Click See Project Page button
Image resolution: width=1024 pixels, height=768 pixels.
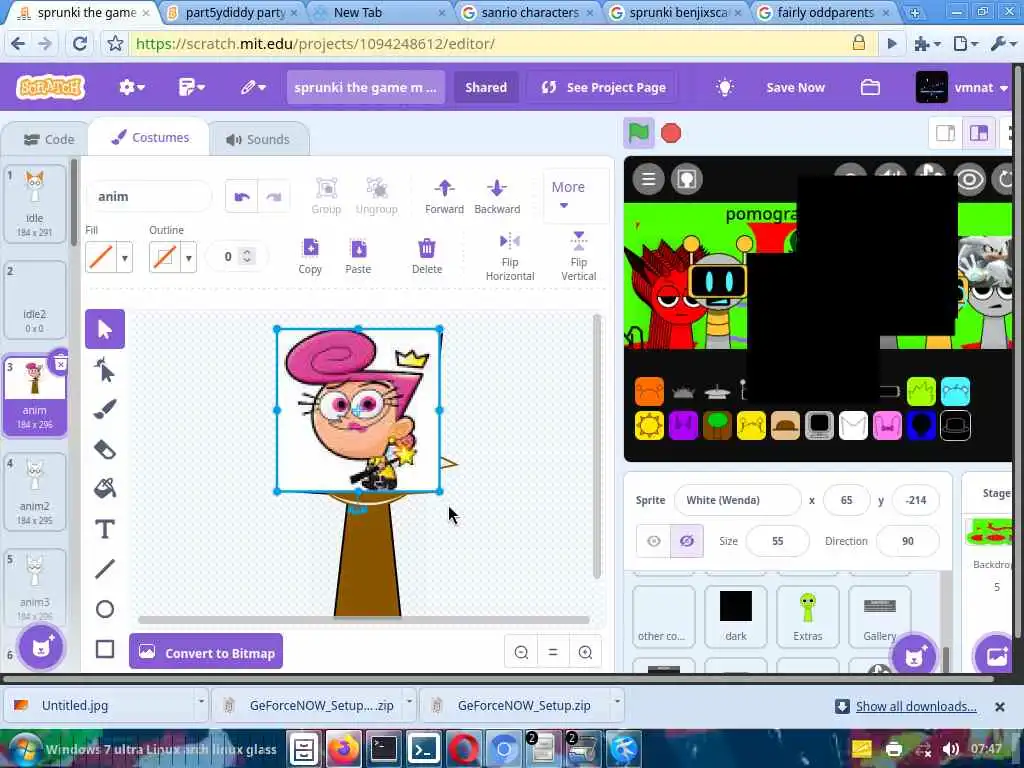coord(603,88)
